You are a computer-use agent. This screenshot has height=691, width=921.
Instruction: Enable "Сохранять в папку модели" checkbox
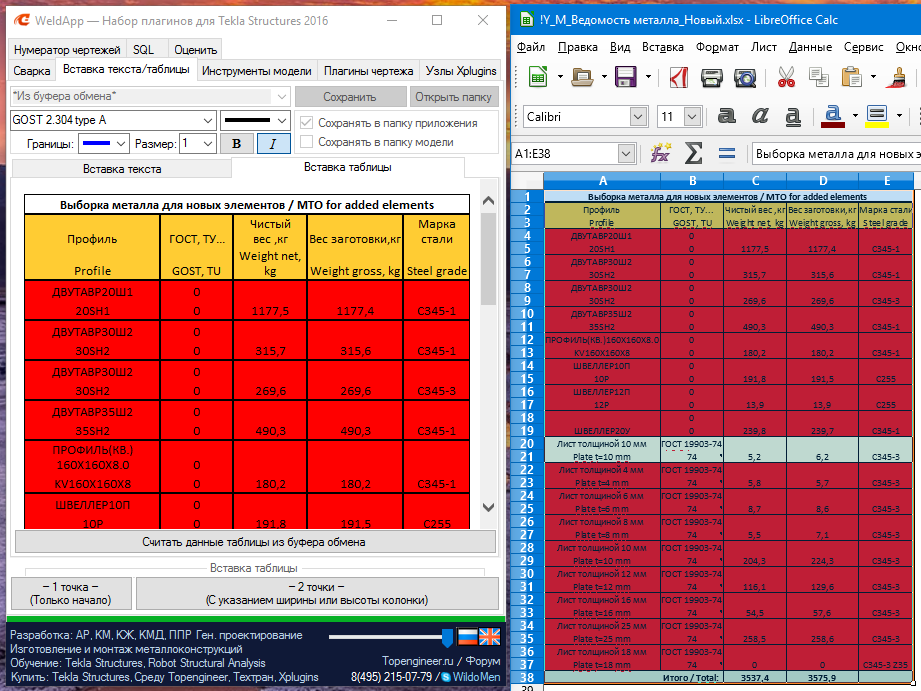click(308, 142)
